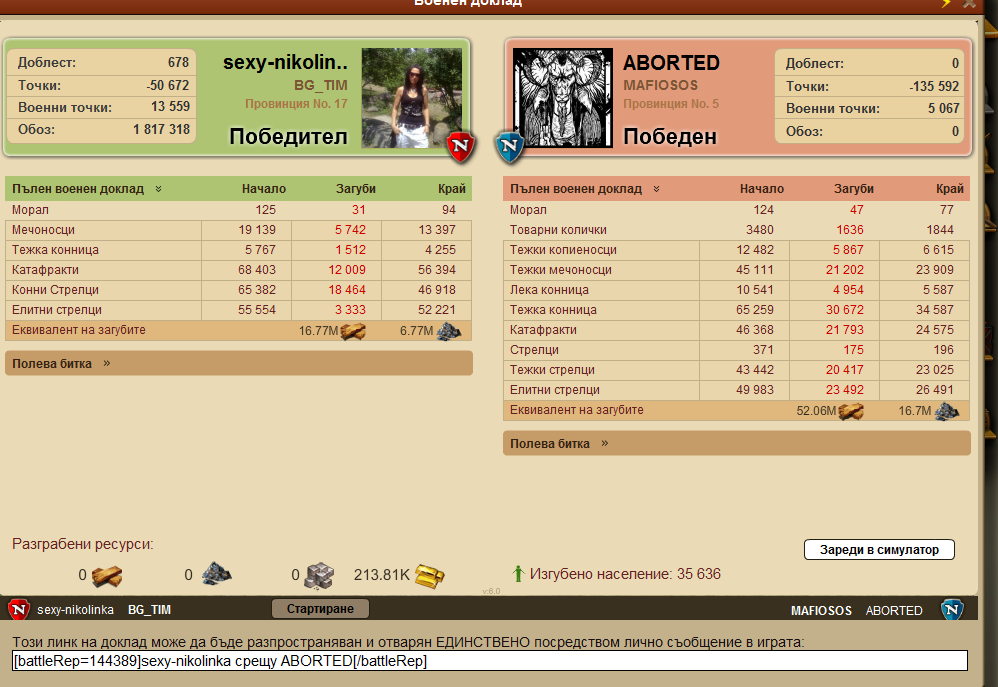Image resolution: width=998 pixels, height=687 pixels.
Task: Click the lightning bolt icon in title bar
Action: click(946, 4)
